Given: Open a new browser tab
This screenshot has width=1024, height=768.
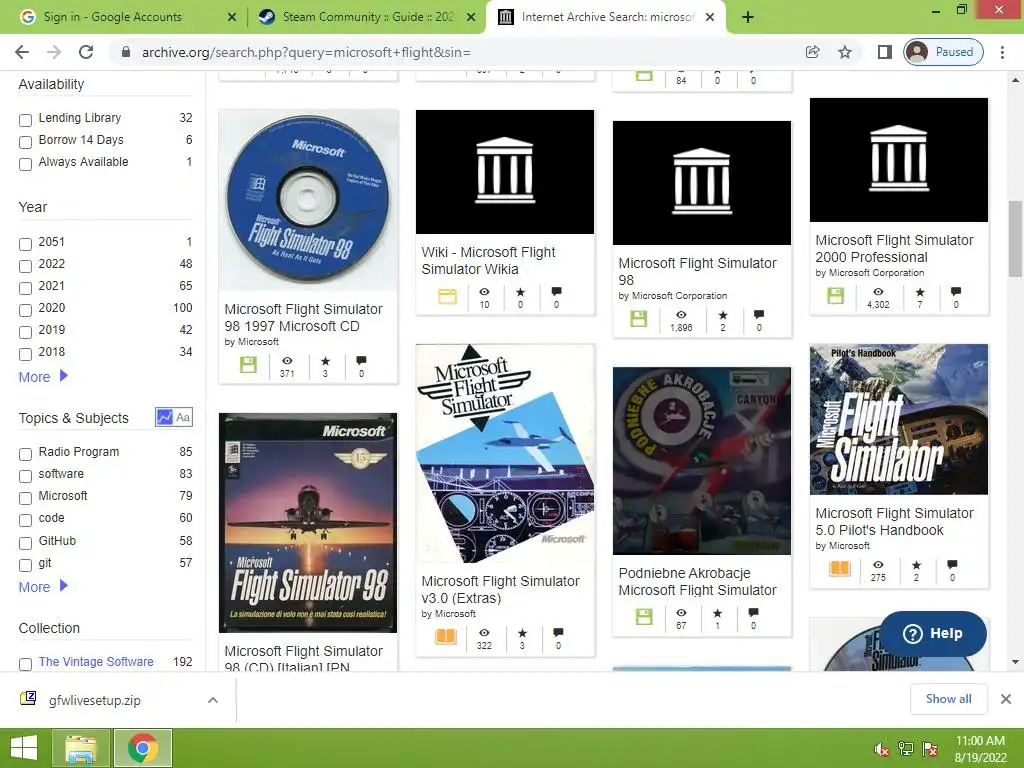Looking at the screenshot, I should tap(748, 17).
